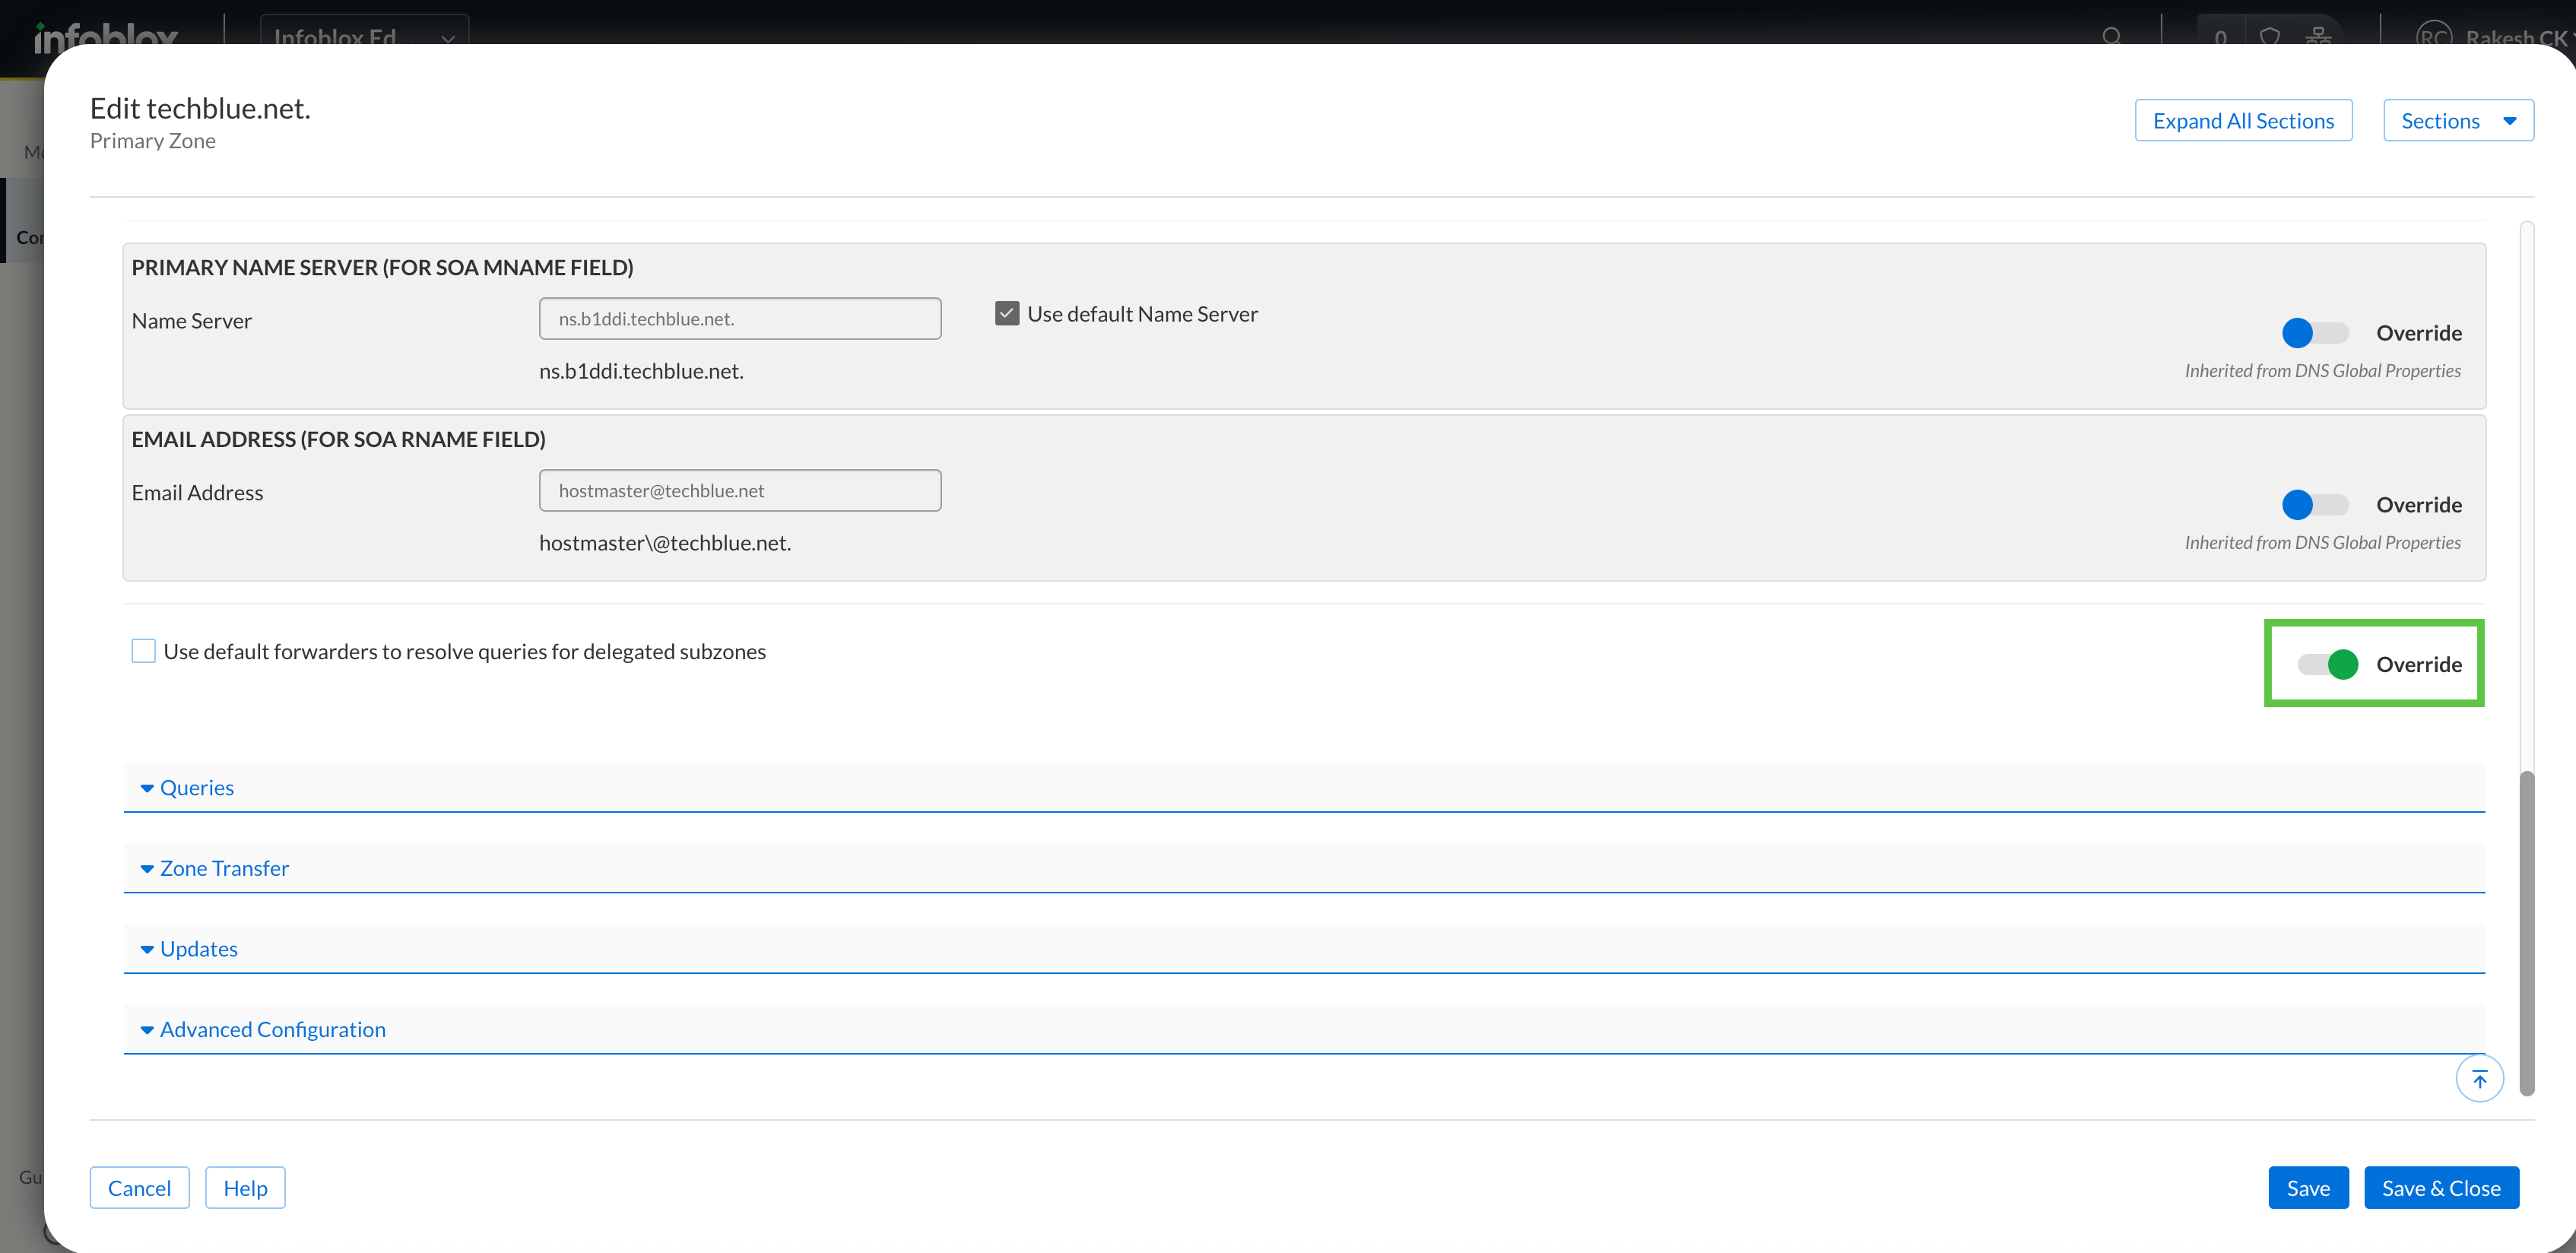Toggle Override switch for Name Server
Viewport: 2576px width, 1253px height.
pyautogui.click(x=2314, y=333)
